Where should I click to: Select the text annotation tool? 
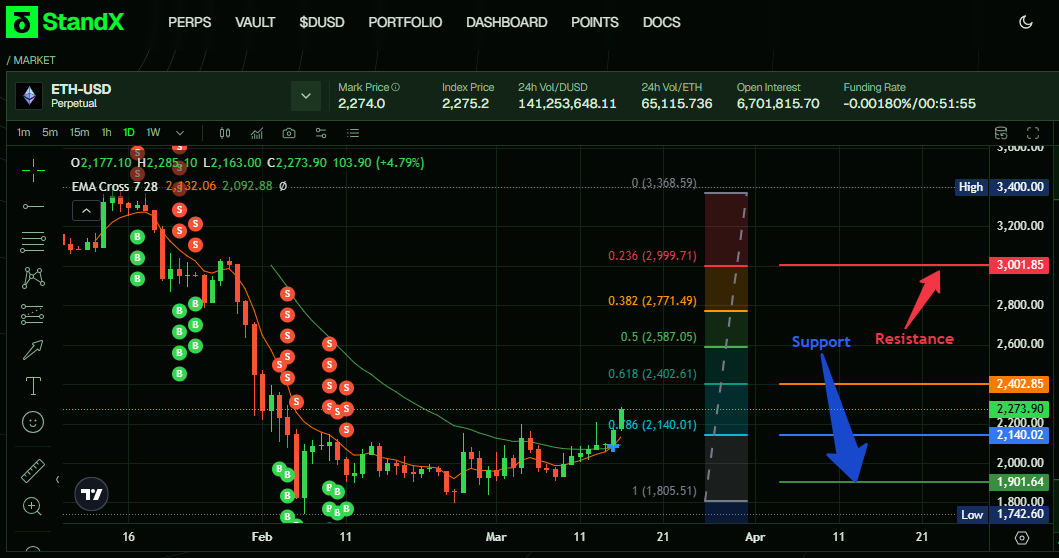coord(33,386)
